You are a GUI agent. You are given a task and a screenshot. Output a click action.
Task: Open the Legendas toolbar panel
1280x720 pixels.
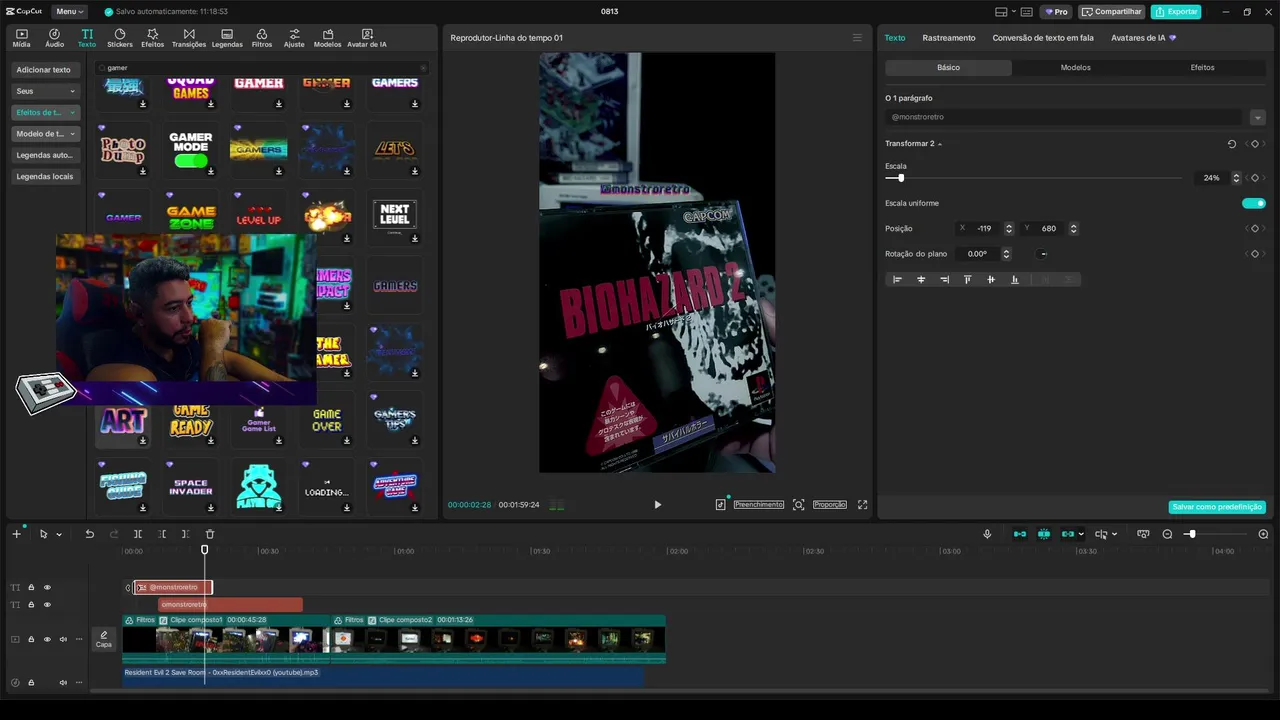point(227,38)
